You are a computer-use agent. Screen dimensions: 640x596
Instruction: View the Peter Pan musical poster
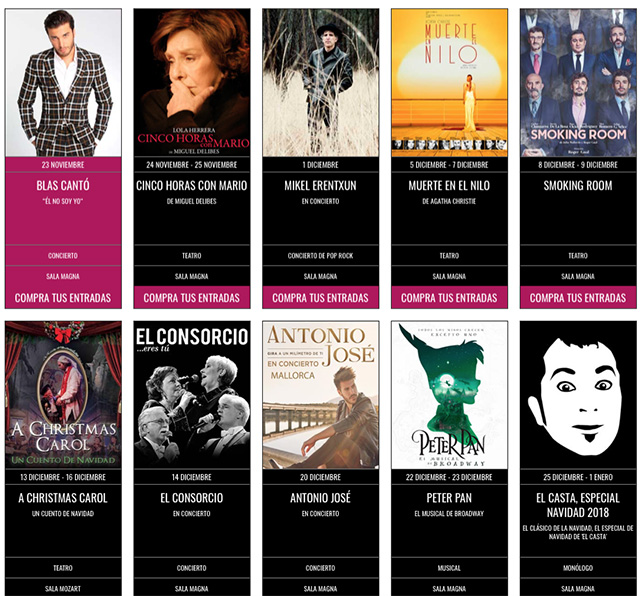click(449, 395)
